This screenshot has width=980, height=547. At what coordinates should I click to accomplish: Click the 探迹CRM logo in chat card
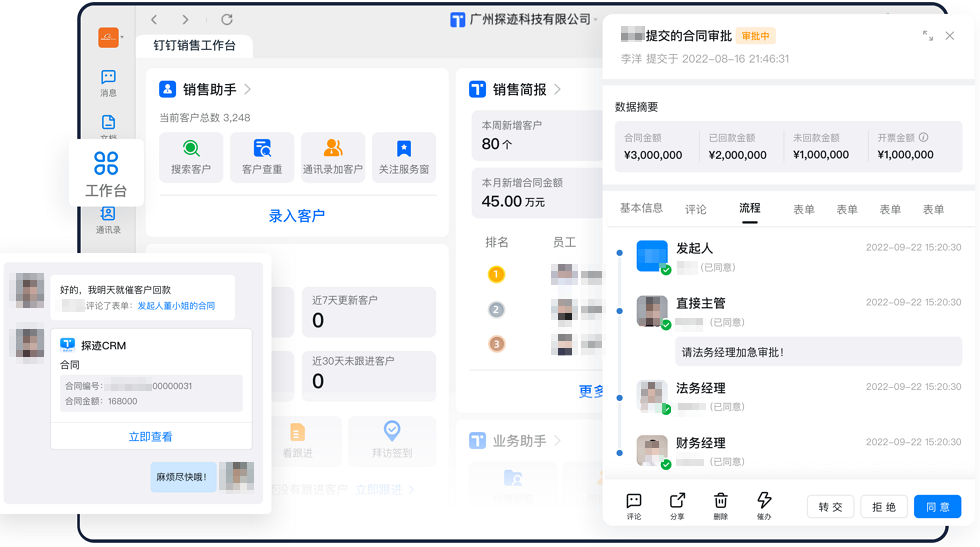click(68, 344)
